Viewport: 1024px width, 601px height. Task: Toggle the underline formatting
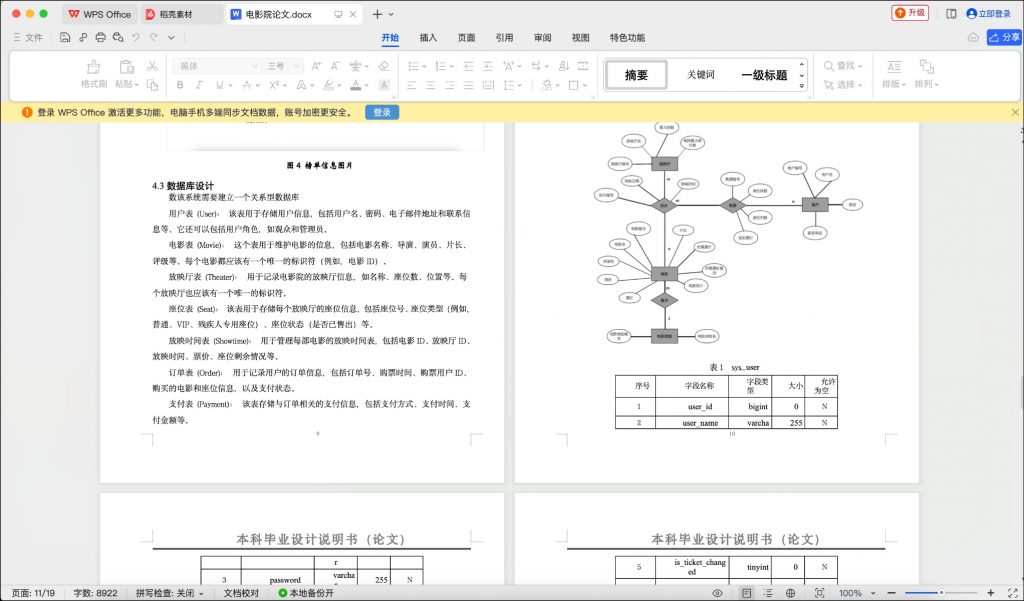click(218, 85)
